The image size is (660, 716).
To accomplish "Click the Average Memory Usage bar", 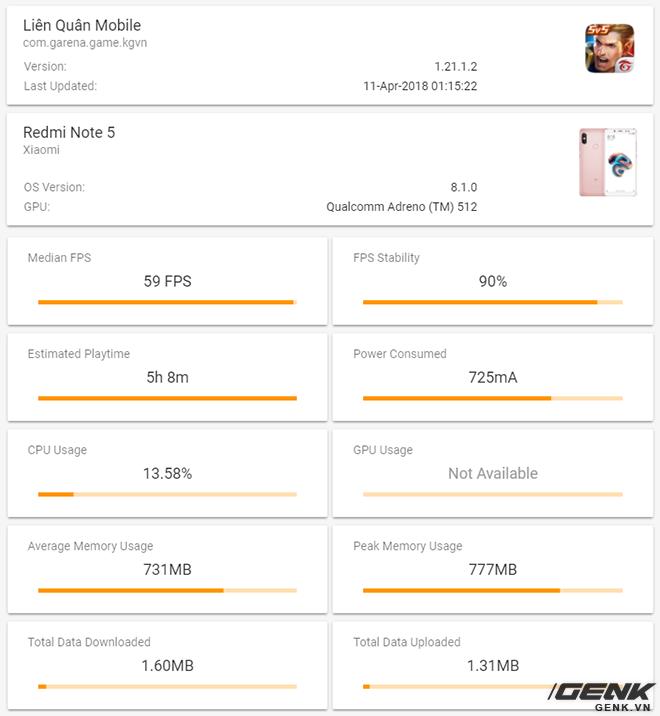I will click(x=167, y=590).
